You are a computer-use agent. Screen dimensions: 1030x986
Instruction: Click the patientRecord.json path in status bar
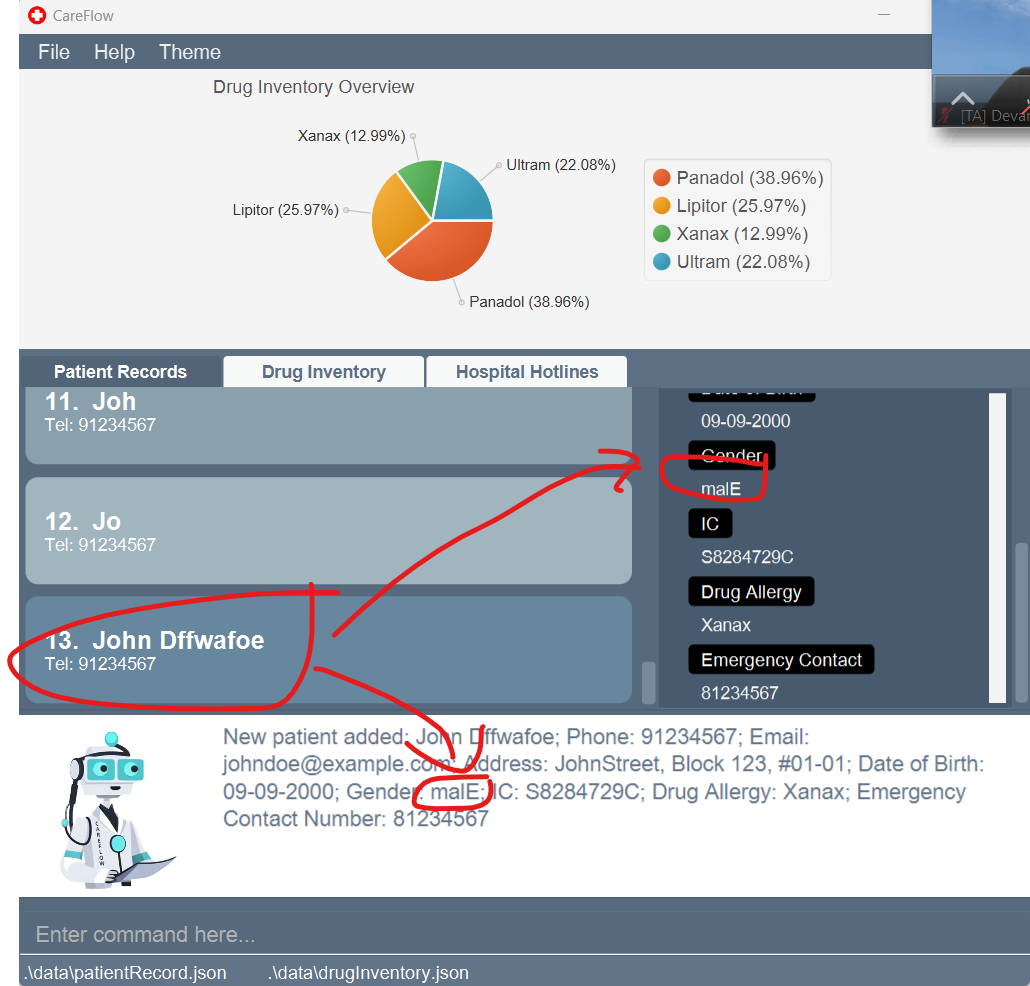pyautogui.click(x=125, y=972)
